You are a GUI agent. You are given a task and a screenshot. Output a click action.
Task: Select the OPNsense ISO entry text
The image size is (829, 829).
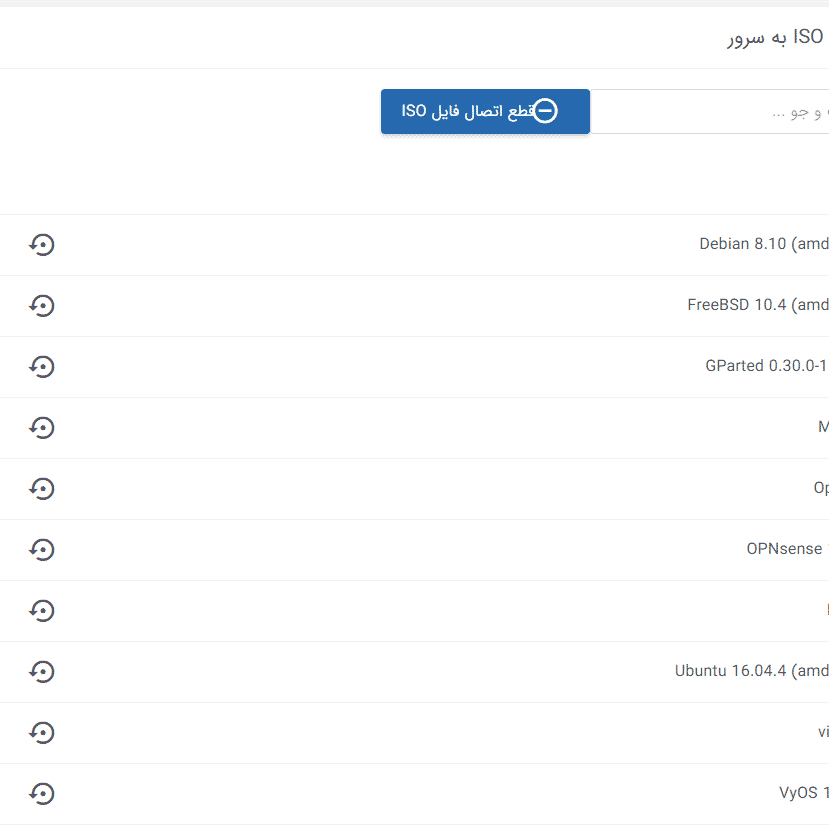coord(785,549)
